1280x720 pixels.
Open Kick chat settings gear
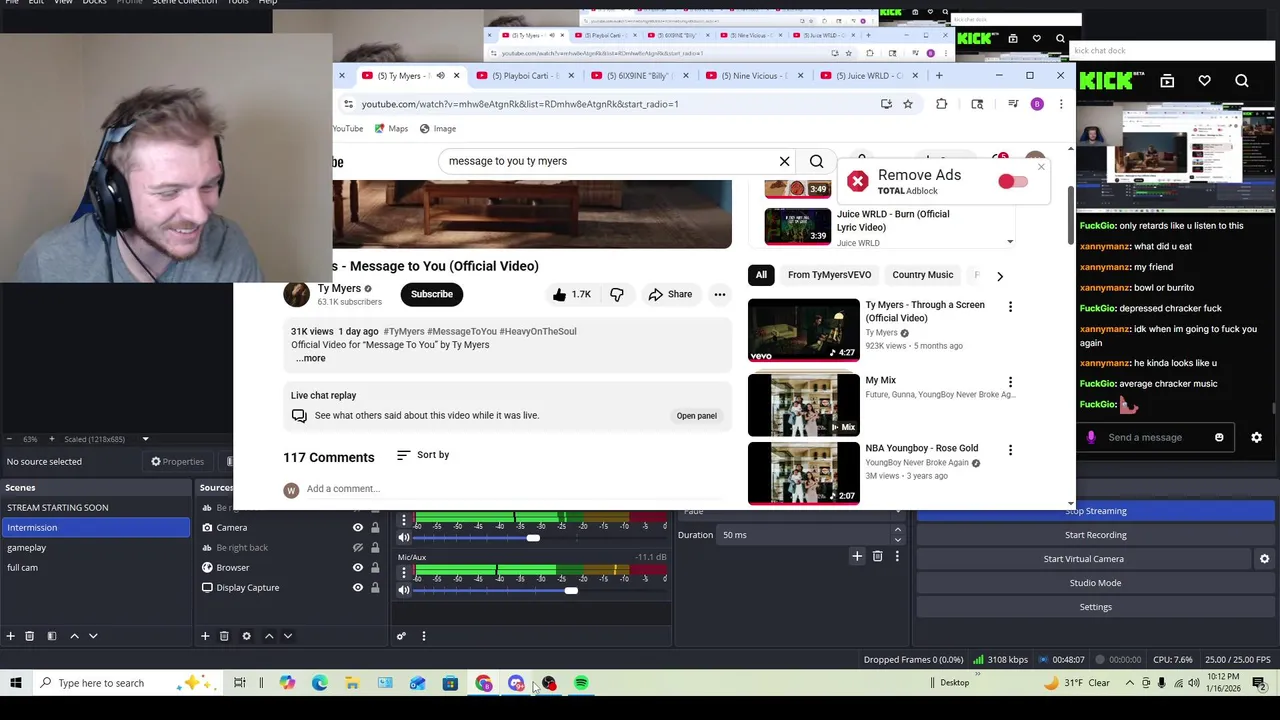click(x=1257, y=437)
